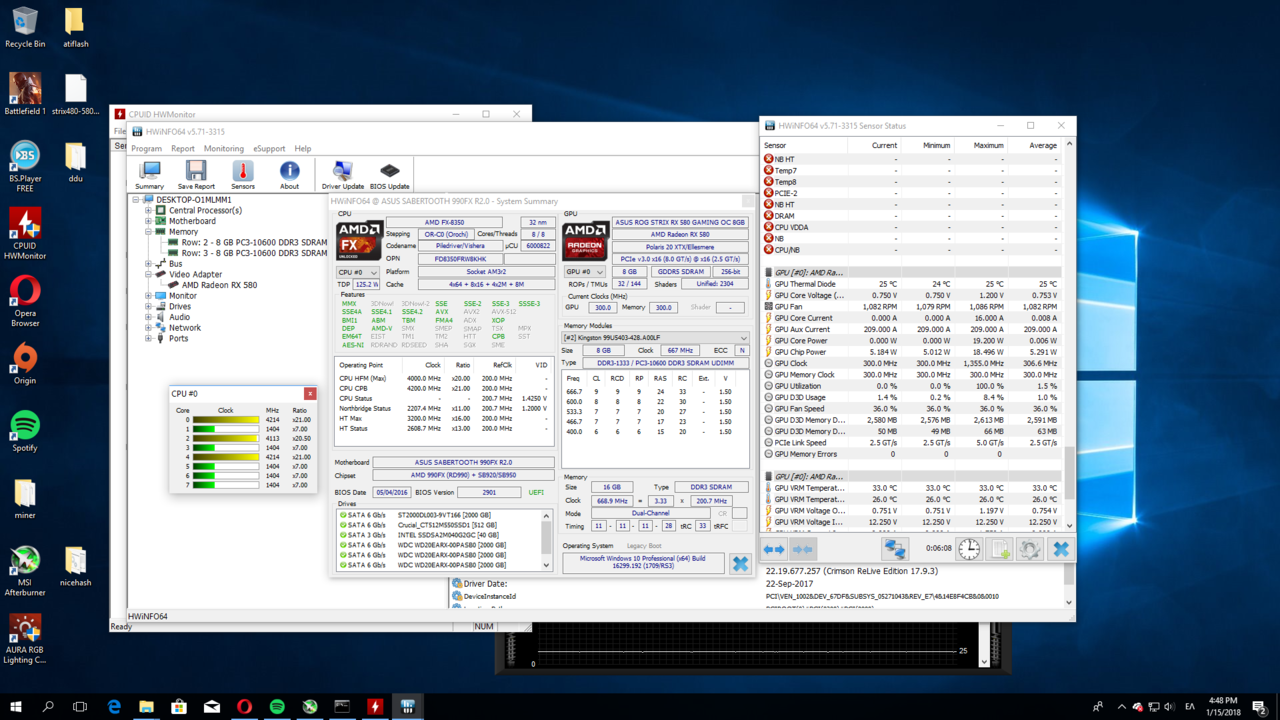Collapse the Video Adapter tree node
Image resolution: width=1280 pixels, height=720 pixels.
click(148, 274)
